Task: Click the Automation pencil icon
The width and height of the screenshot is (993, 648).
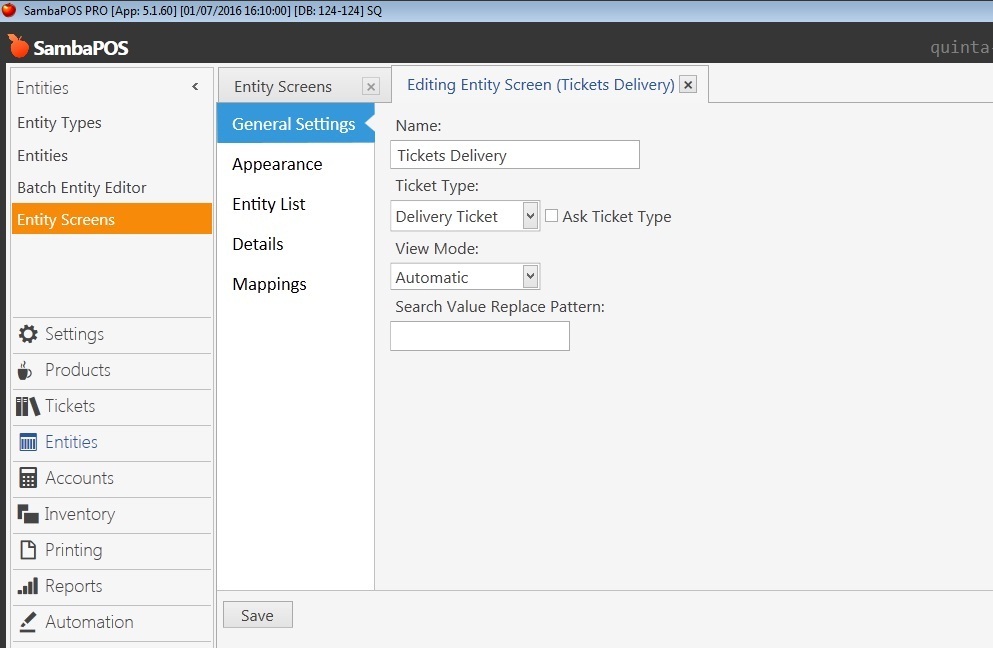Action: coord(27,622)
